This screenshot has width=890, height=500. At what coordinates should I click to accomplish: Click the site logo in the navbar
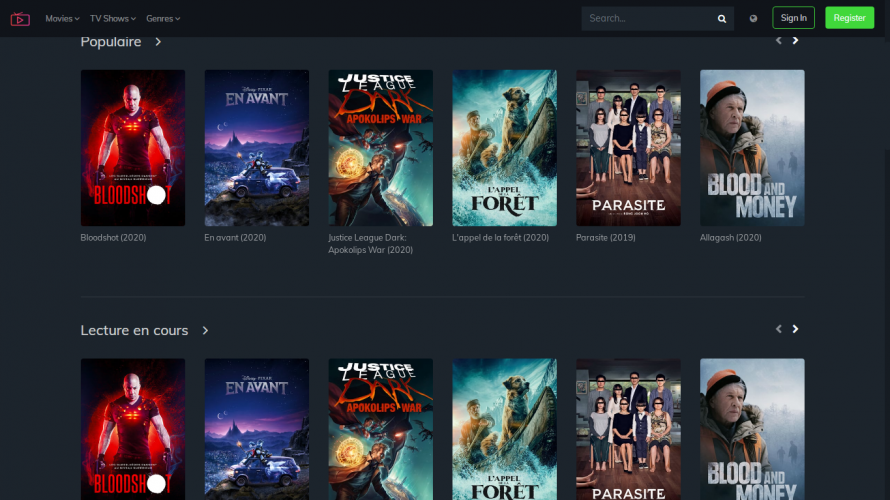pyautogui.click(x=20, y=19)
